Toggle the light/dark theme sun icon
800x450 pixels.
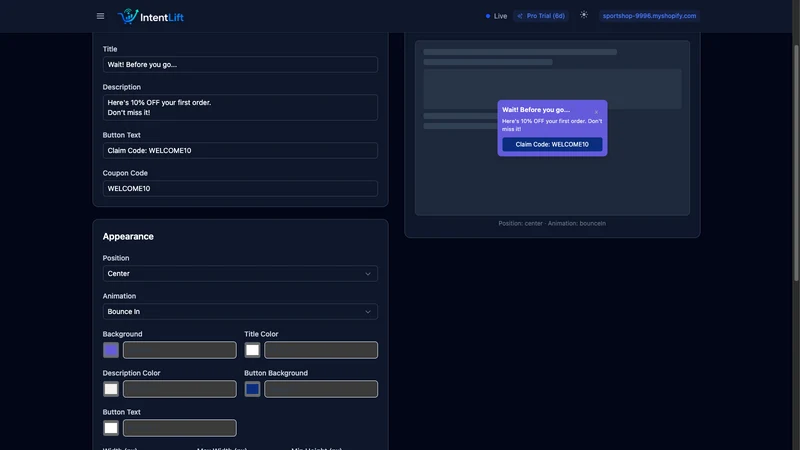[x=584, y=15]
